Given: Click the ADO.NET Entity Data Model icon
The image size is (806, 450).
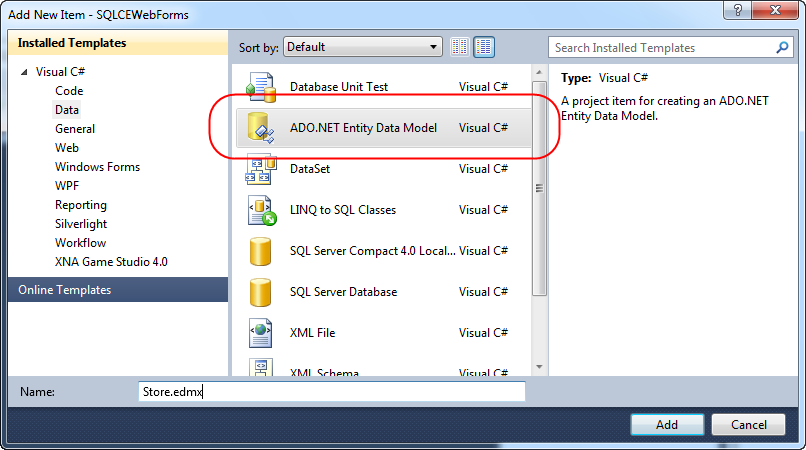Looking at the screenshot, I should tap(261, 128).
